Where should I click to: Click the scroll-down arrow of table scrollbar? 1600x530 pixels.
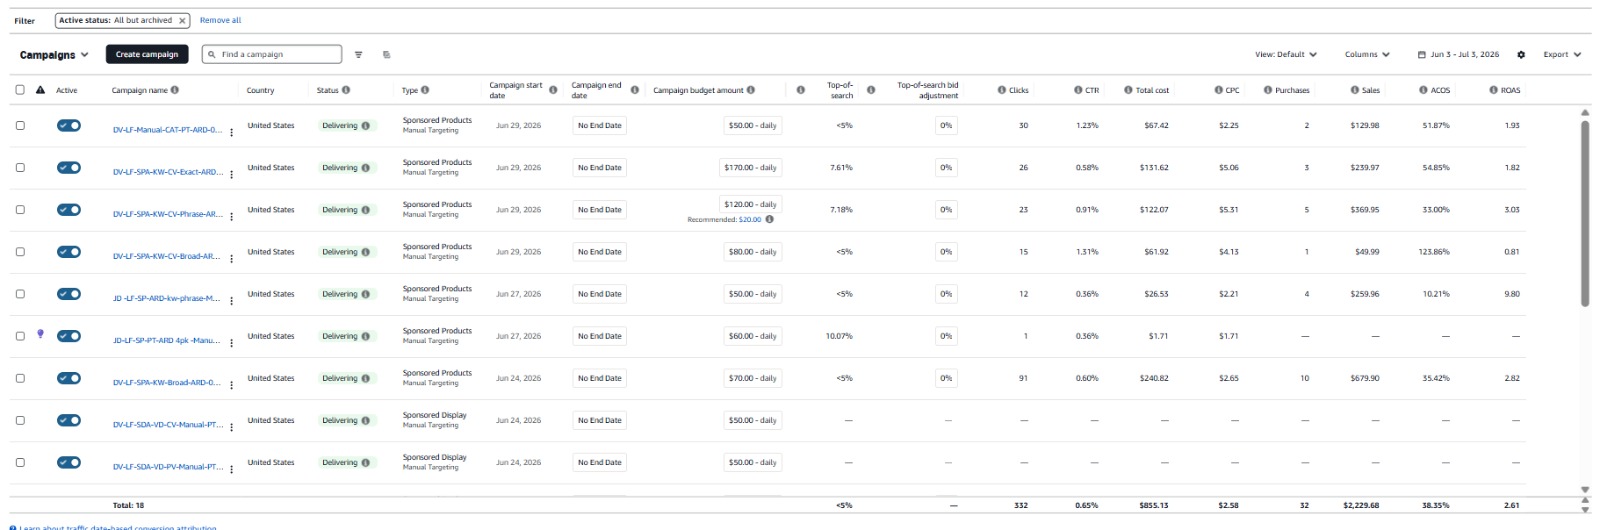(1585, 490)
